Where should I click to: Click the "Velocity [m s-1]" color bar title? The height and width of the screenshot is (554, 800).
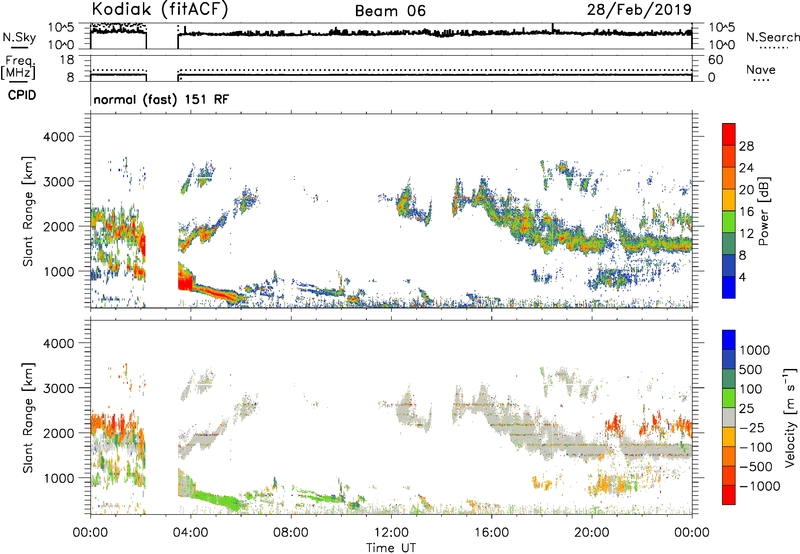790,417
